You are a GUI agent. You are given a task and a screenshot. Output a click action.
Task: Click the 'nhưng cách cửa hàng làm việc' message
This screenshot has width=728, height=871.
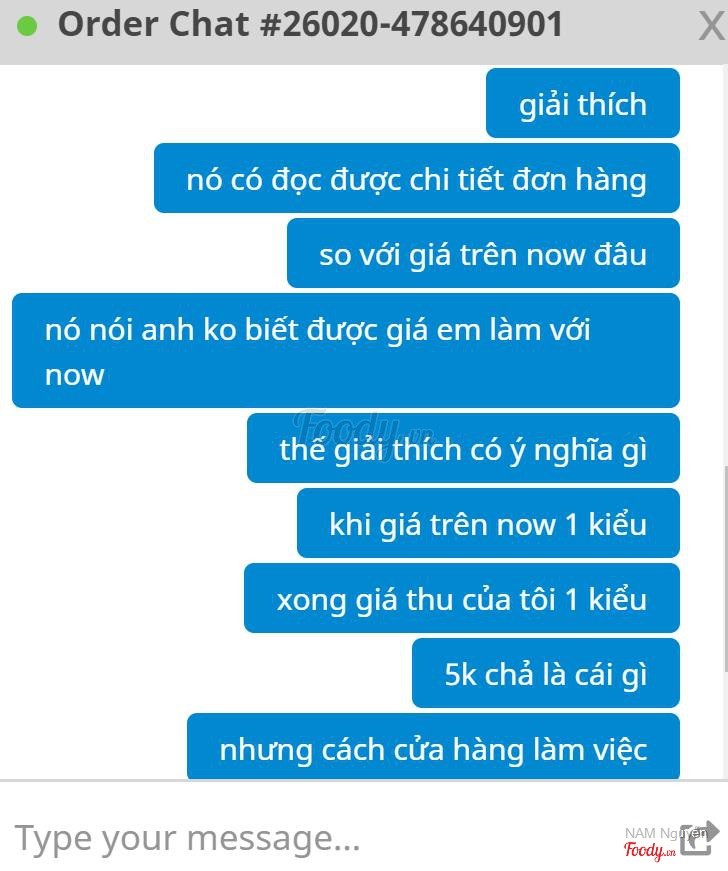pyautogui.click(x=433, y=747)
